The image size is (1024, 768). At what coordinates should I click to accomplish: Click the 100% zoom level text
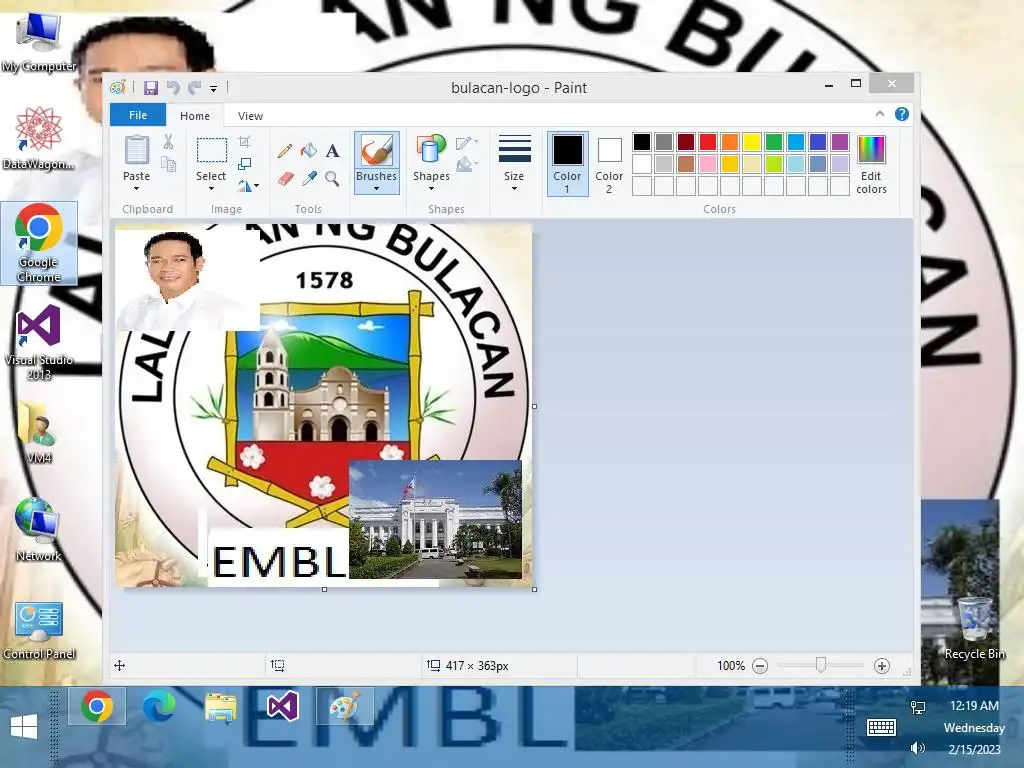coord(731,666)
